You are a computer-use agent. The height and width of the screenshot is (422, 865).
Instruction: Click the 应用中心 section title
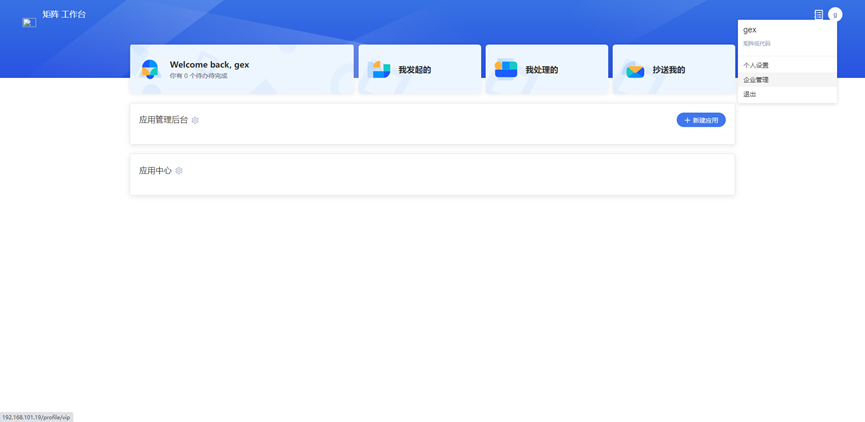pyautogui.click(x=155, y=171)
